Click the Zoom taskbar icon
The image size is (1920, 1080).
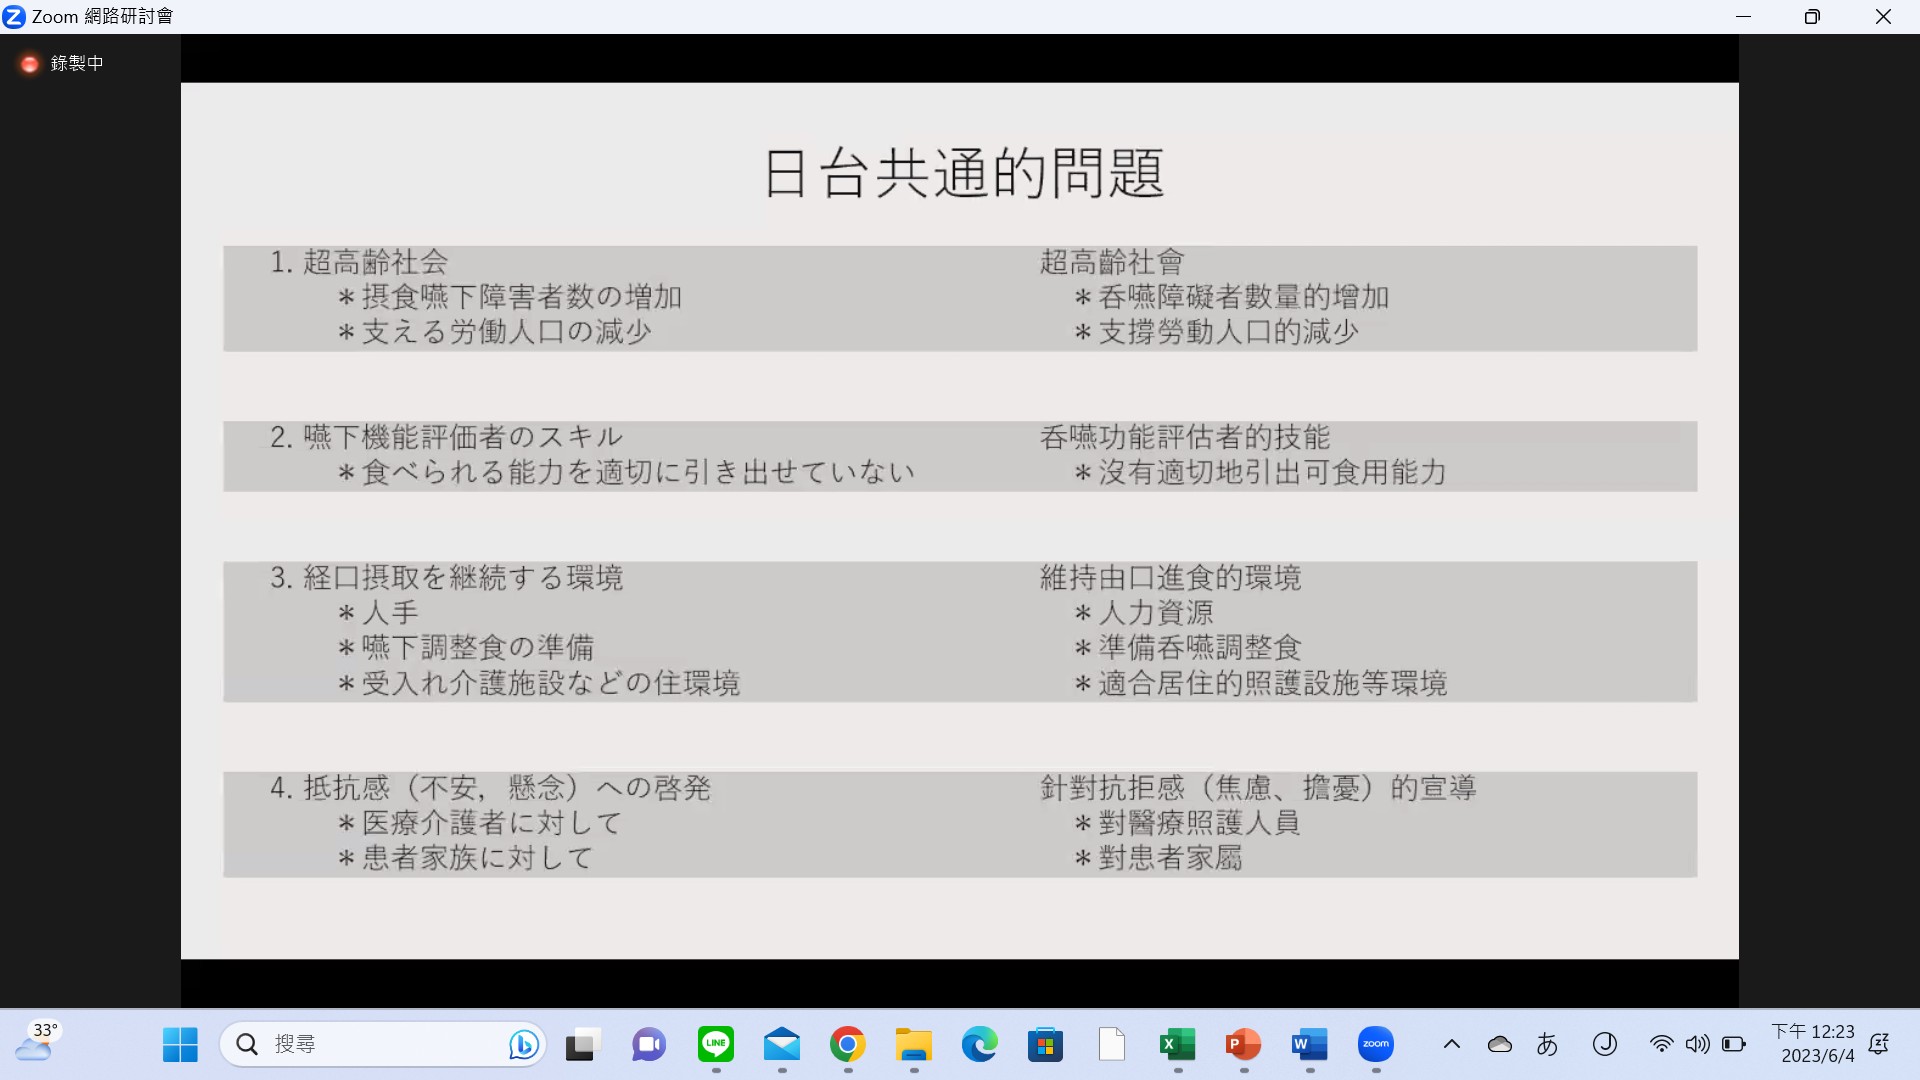click(1376, 1045)
